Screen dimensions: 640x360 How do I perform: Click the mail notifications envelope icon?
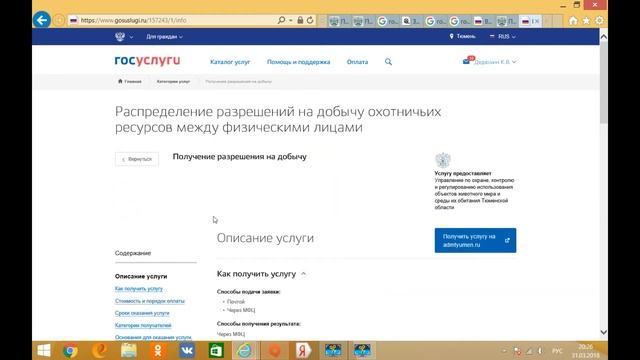coord(466,61)
